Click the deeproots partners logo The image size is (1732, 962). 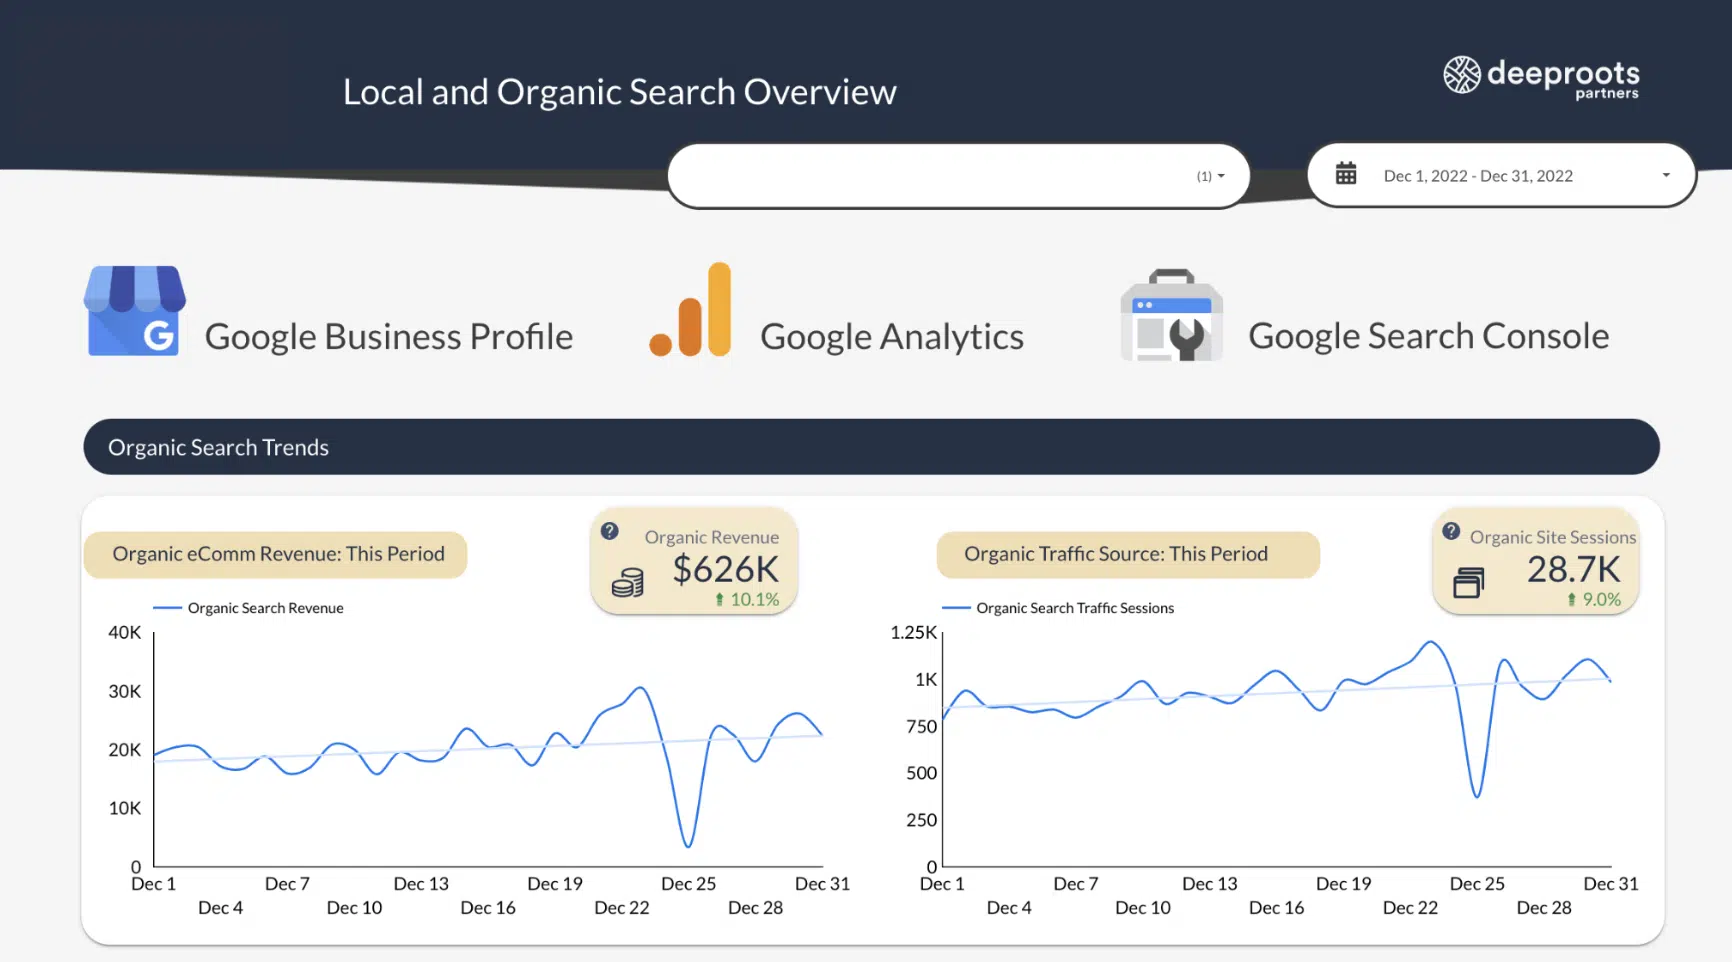click(1541, 77)
